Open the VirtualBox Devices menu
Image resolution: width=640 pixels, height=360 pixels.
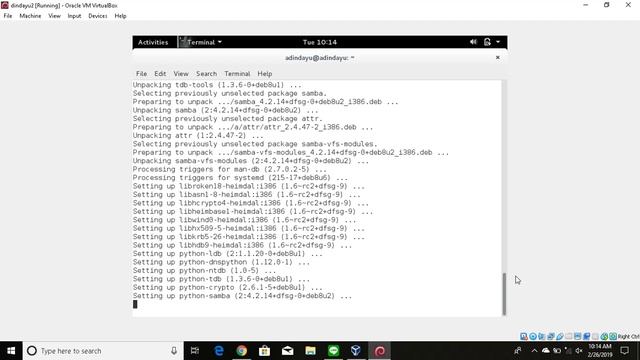pyautogui.click(x=98, y=16)
